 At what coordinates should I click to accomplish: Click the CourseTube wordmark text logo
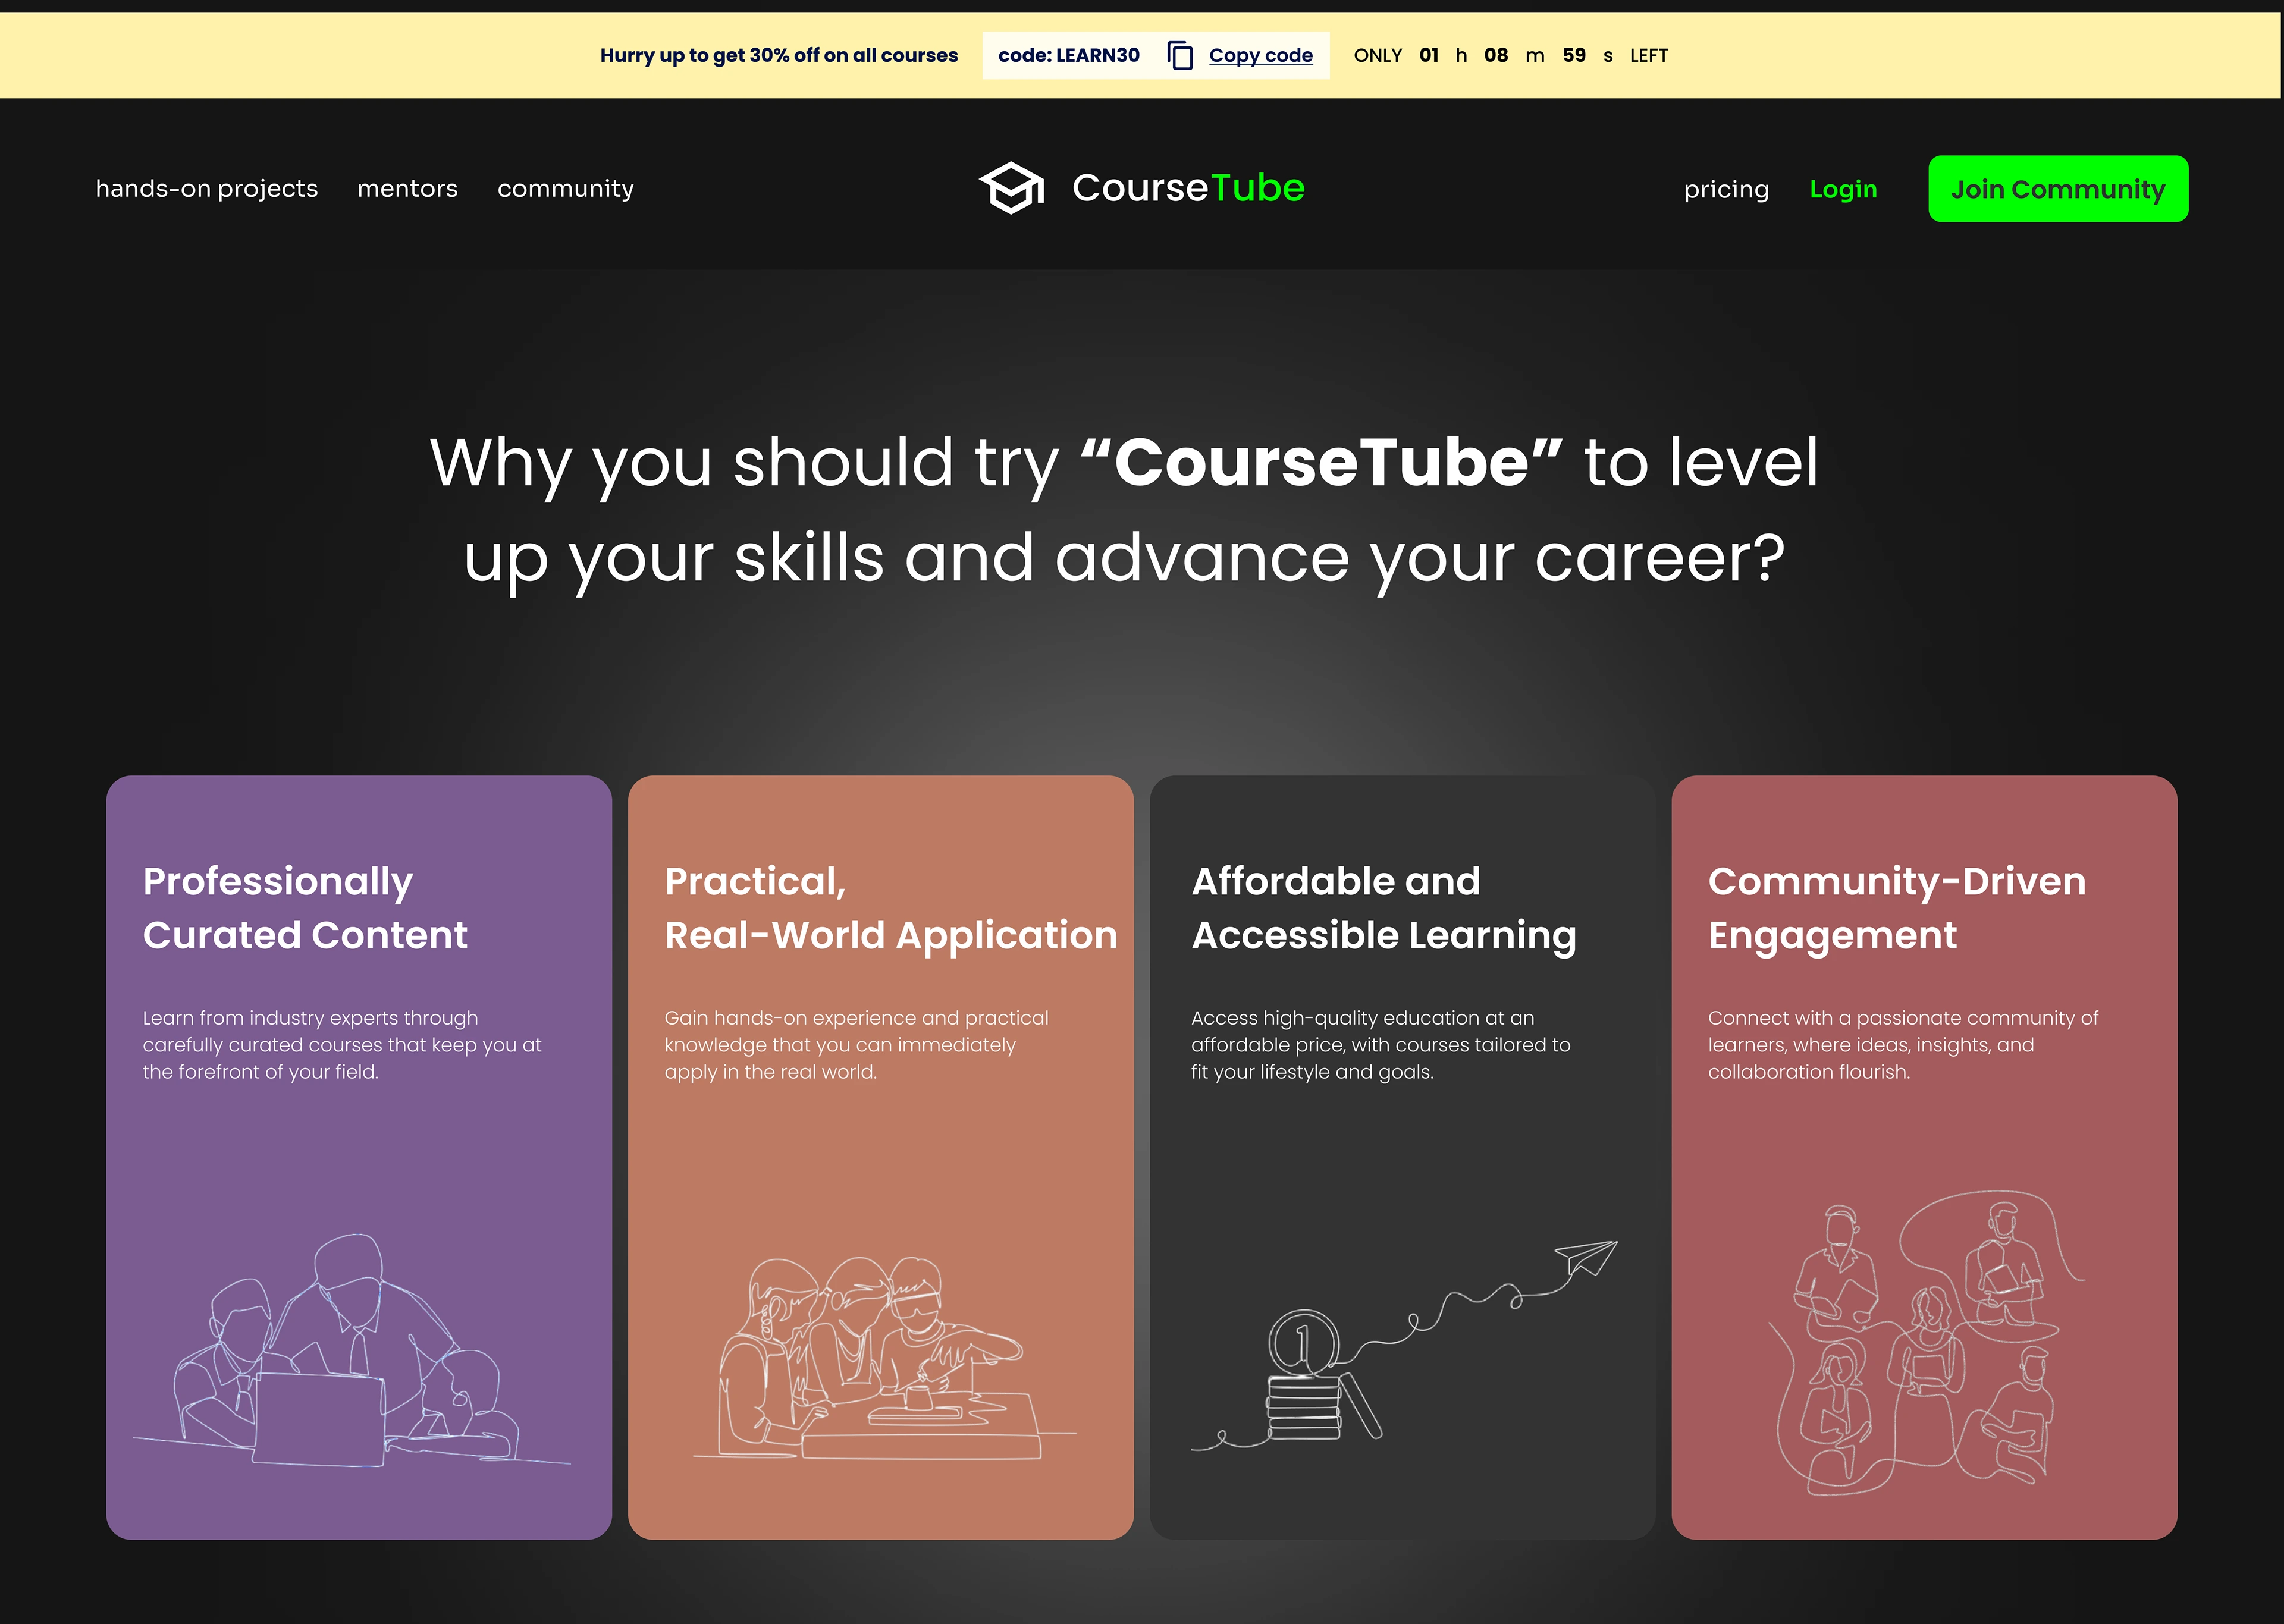click(1188, 188)
